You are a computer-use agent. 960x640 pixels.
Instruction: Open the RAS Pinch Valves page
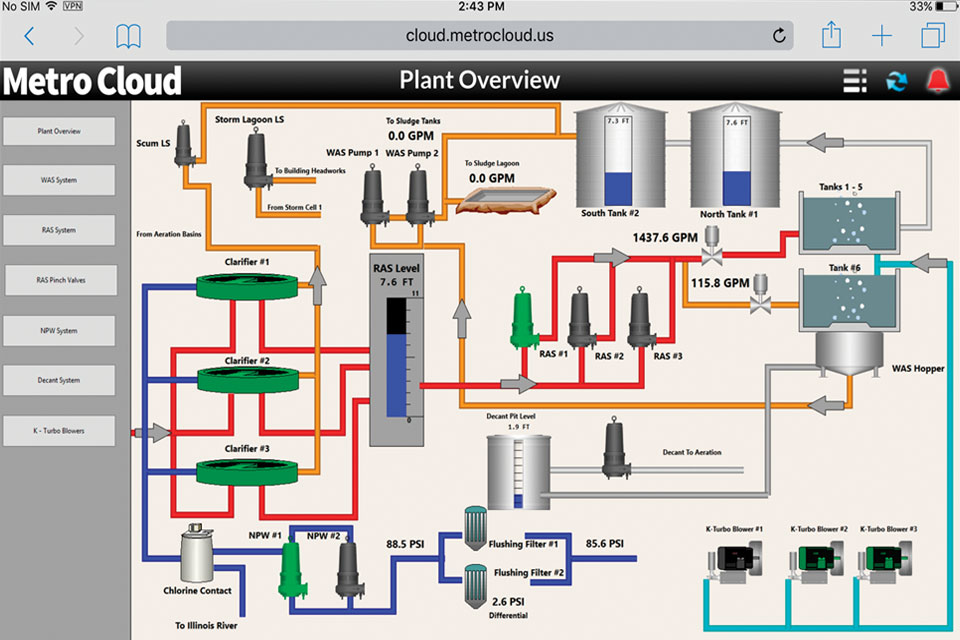[61, 281]
